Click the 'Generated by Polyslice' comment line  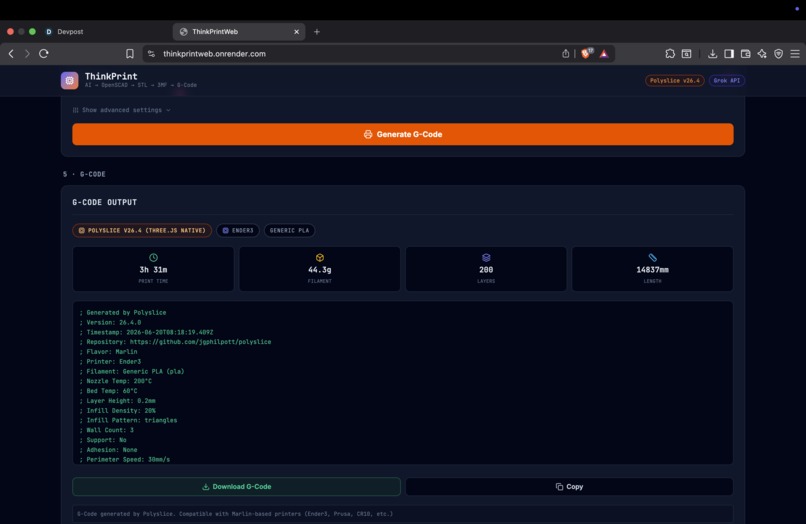[x=123, y=312]
